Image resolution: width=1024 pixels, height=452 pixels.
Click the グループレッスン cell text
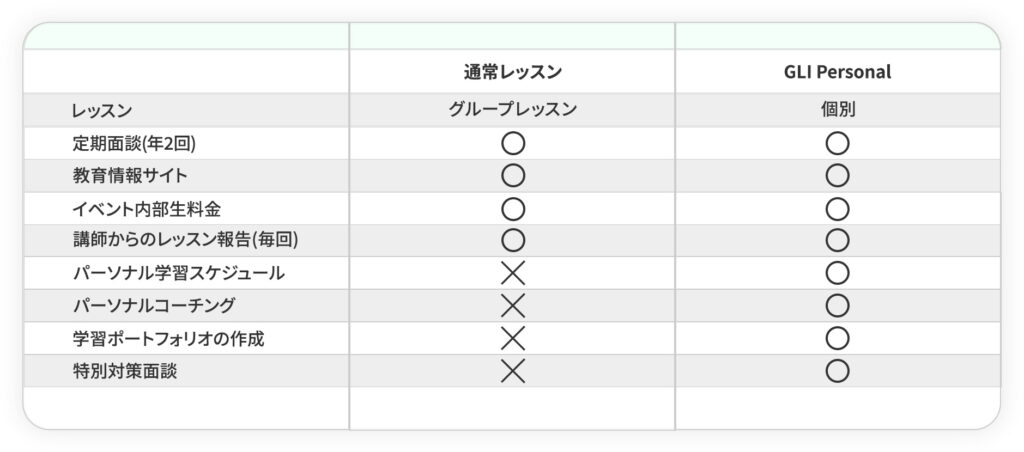[x=513, y=110]
